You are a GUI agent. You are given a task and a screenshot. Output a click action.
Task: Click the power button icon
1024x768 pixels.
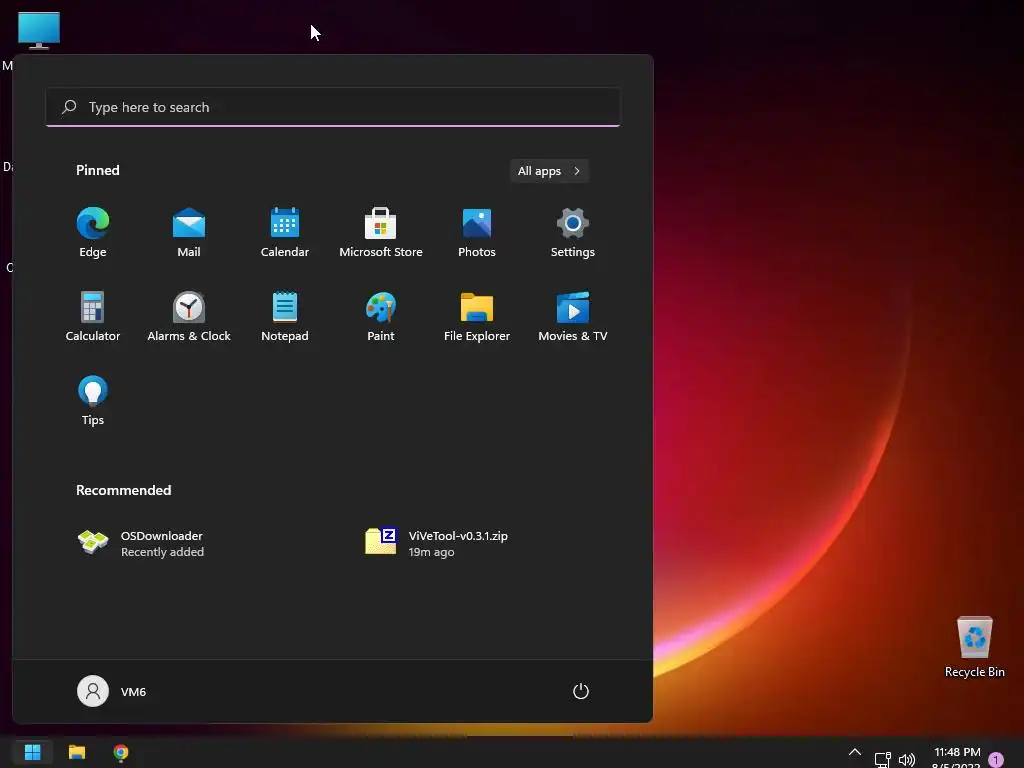point(581,691)
